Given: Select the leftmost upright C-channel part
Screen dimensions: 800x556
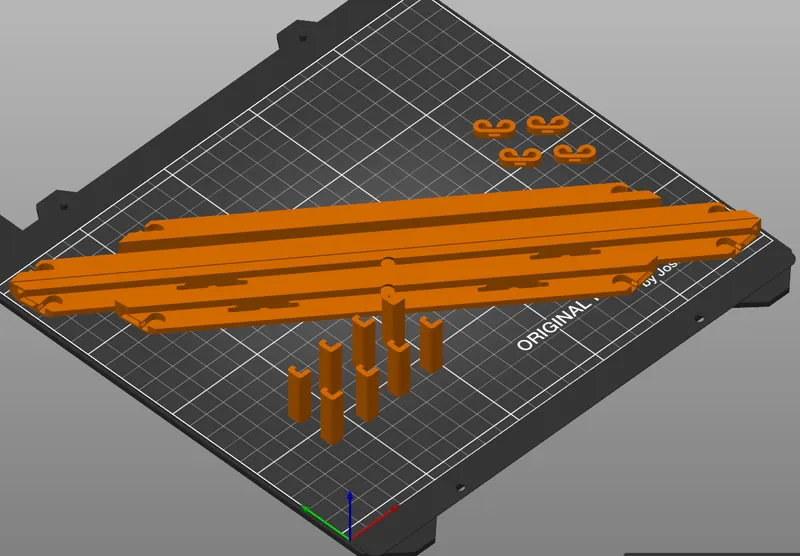Looking at the screenshot, I should point(299,394).
